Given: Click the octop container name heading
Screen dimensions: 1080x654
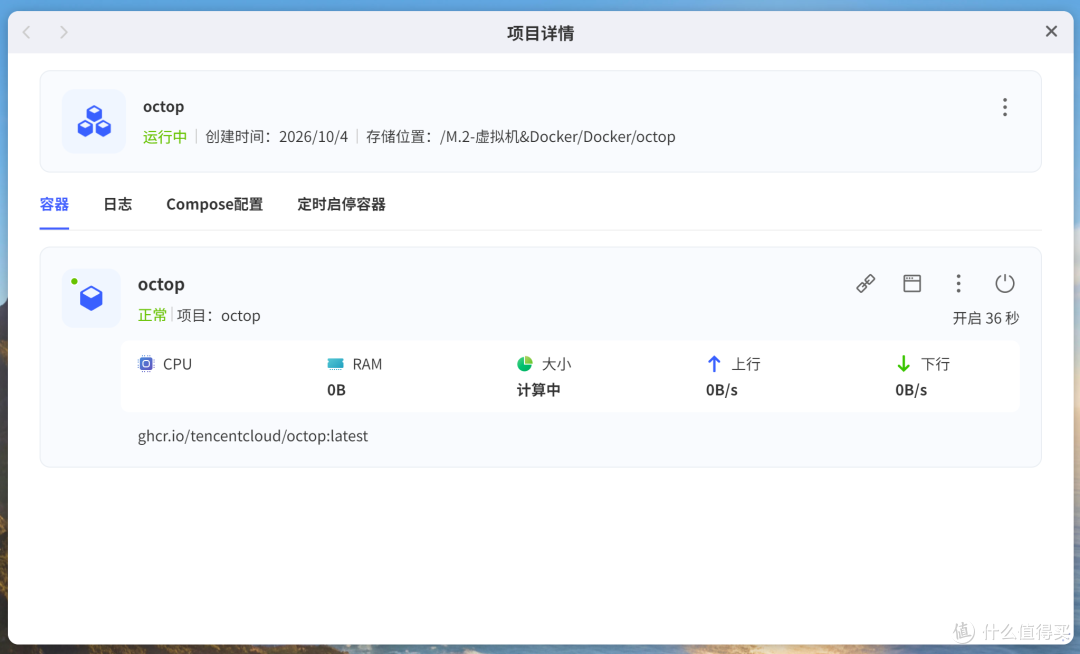Looking at the screenshot, I should (161, 284).
